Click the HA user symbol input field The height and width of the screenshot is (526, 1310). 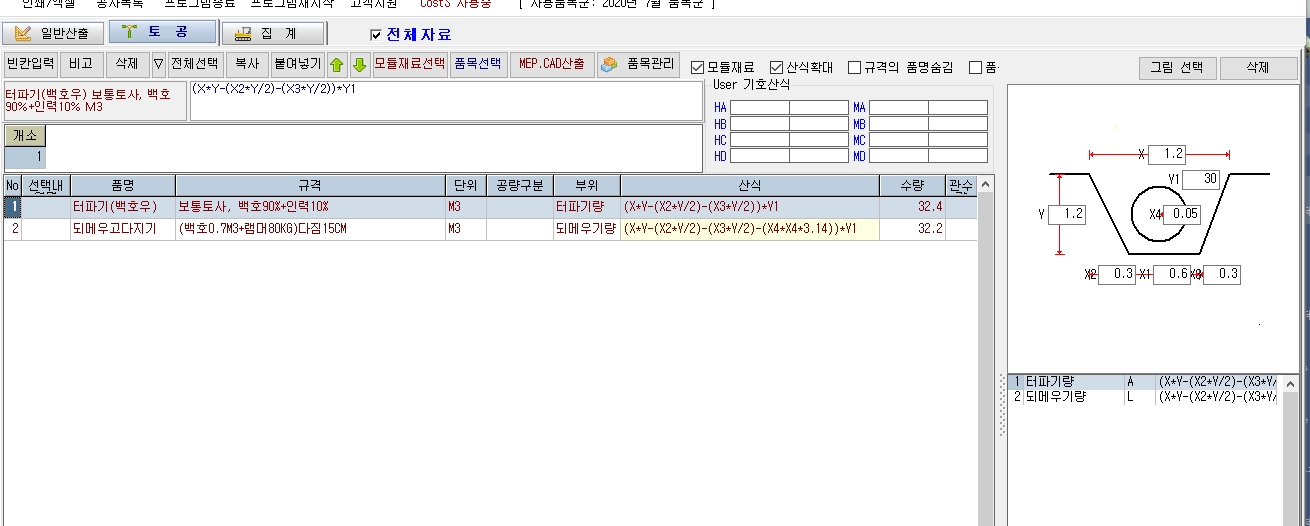coord(752,108)
